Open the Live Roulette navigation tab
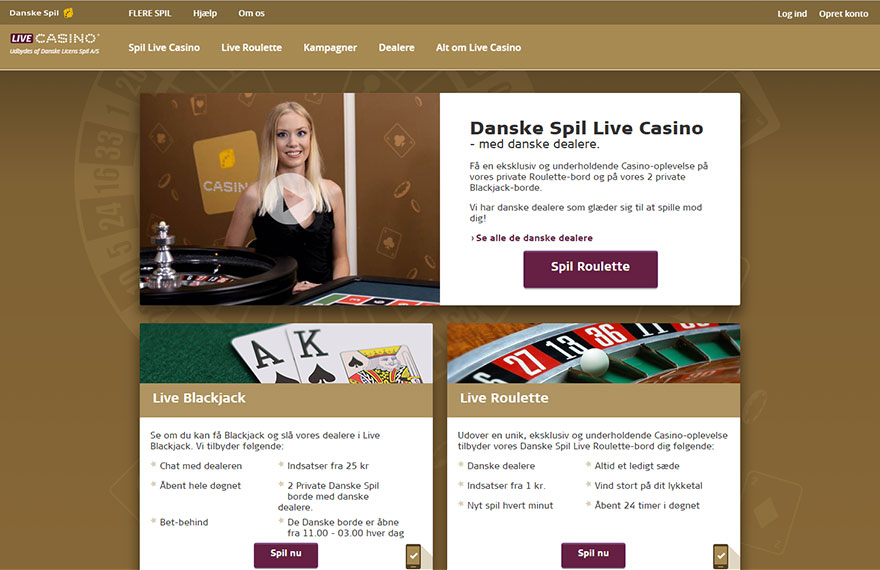Screen dimensions: 880x570 click(251, 48)
